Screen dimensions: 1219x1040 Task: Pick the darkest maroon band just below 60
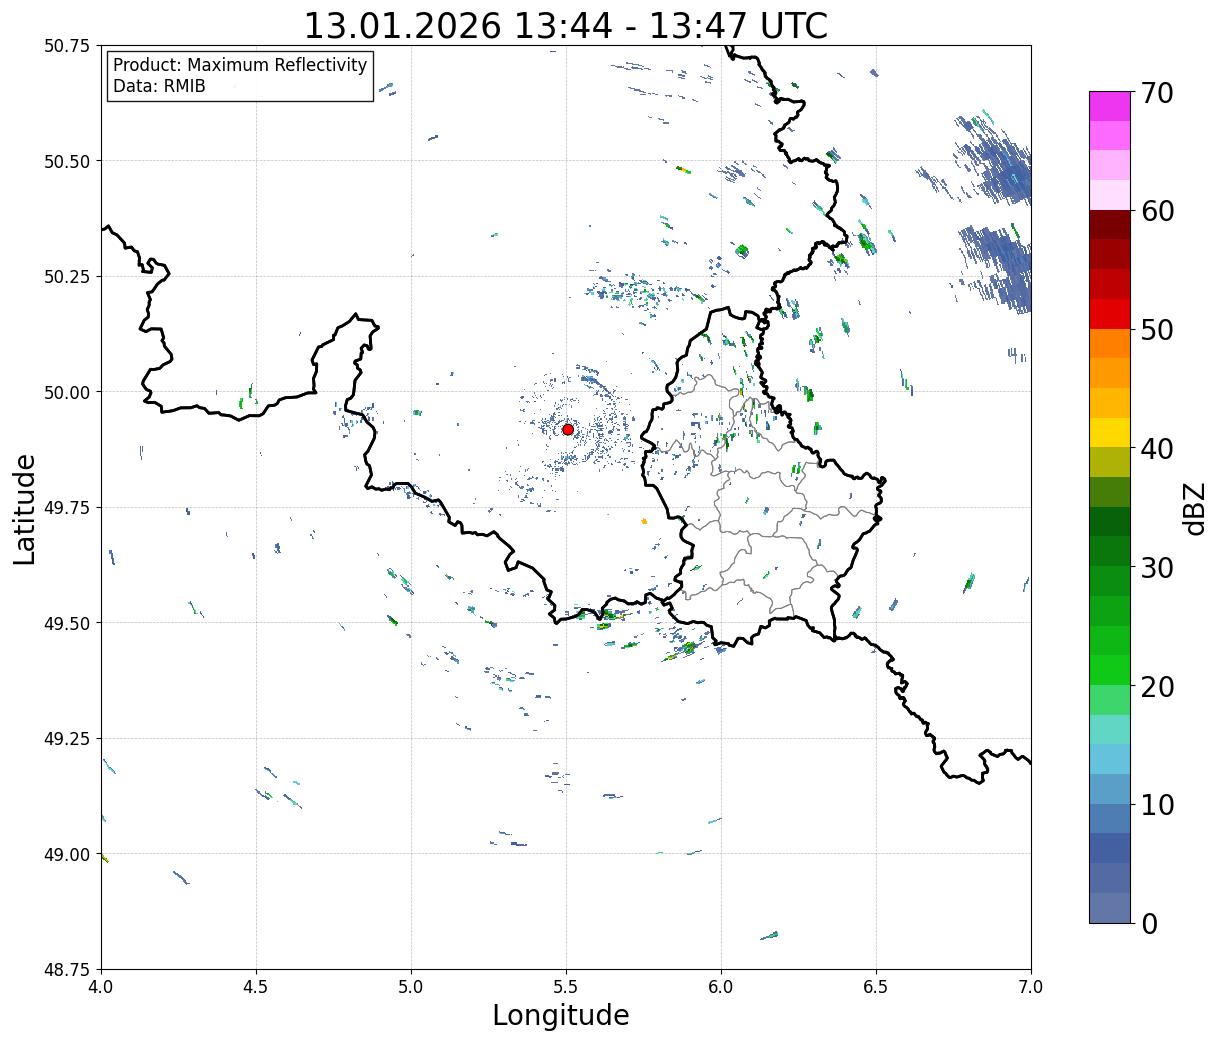1110,225
